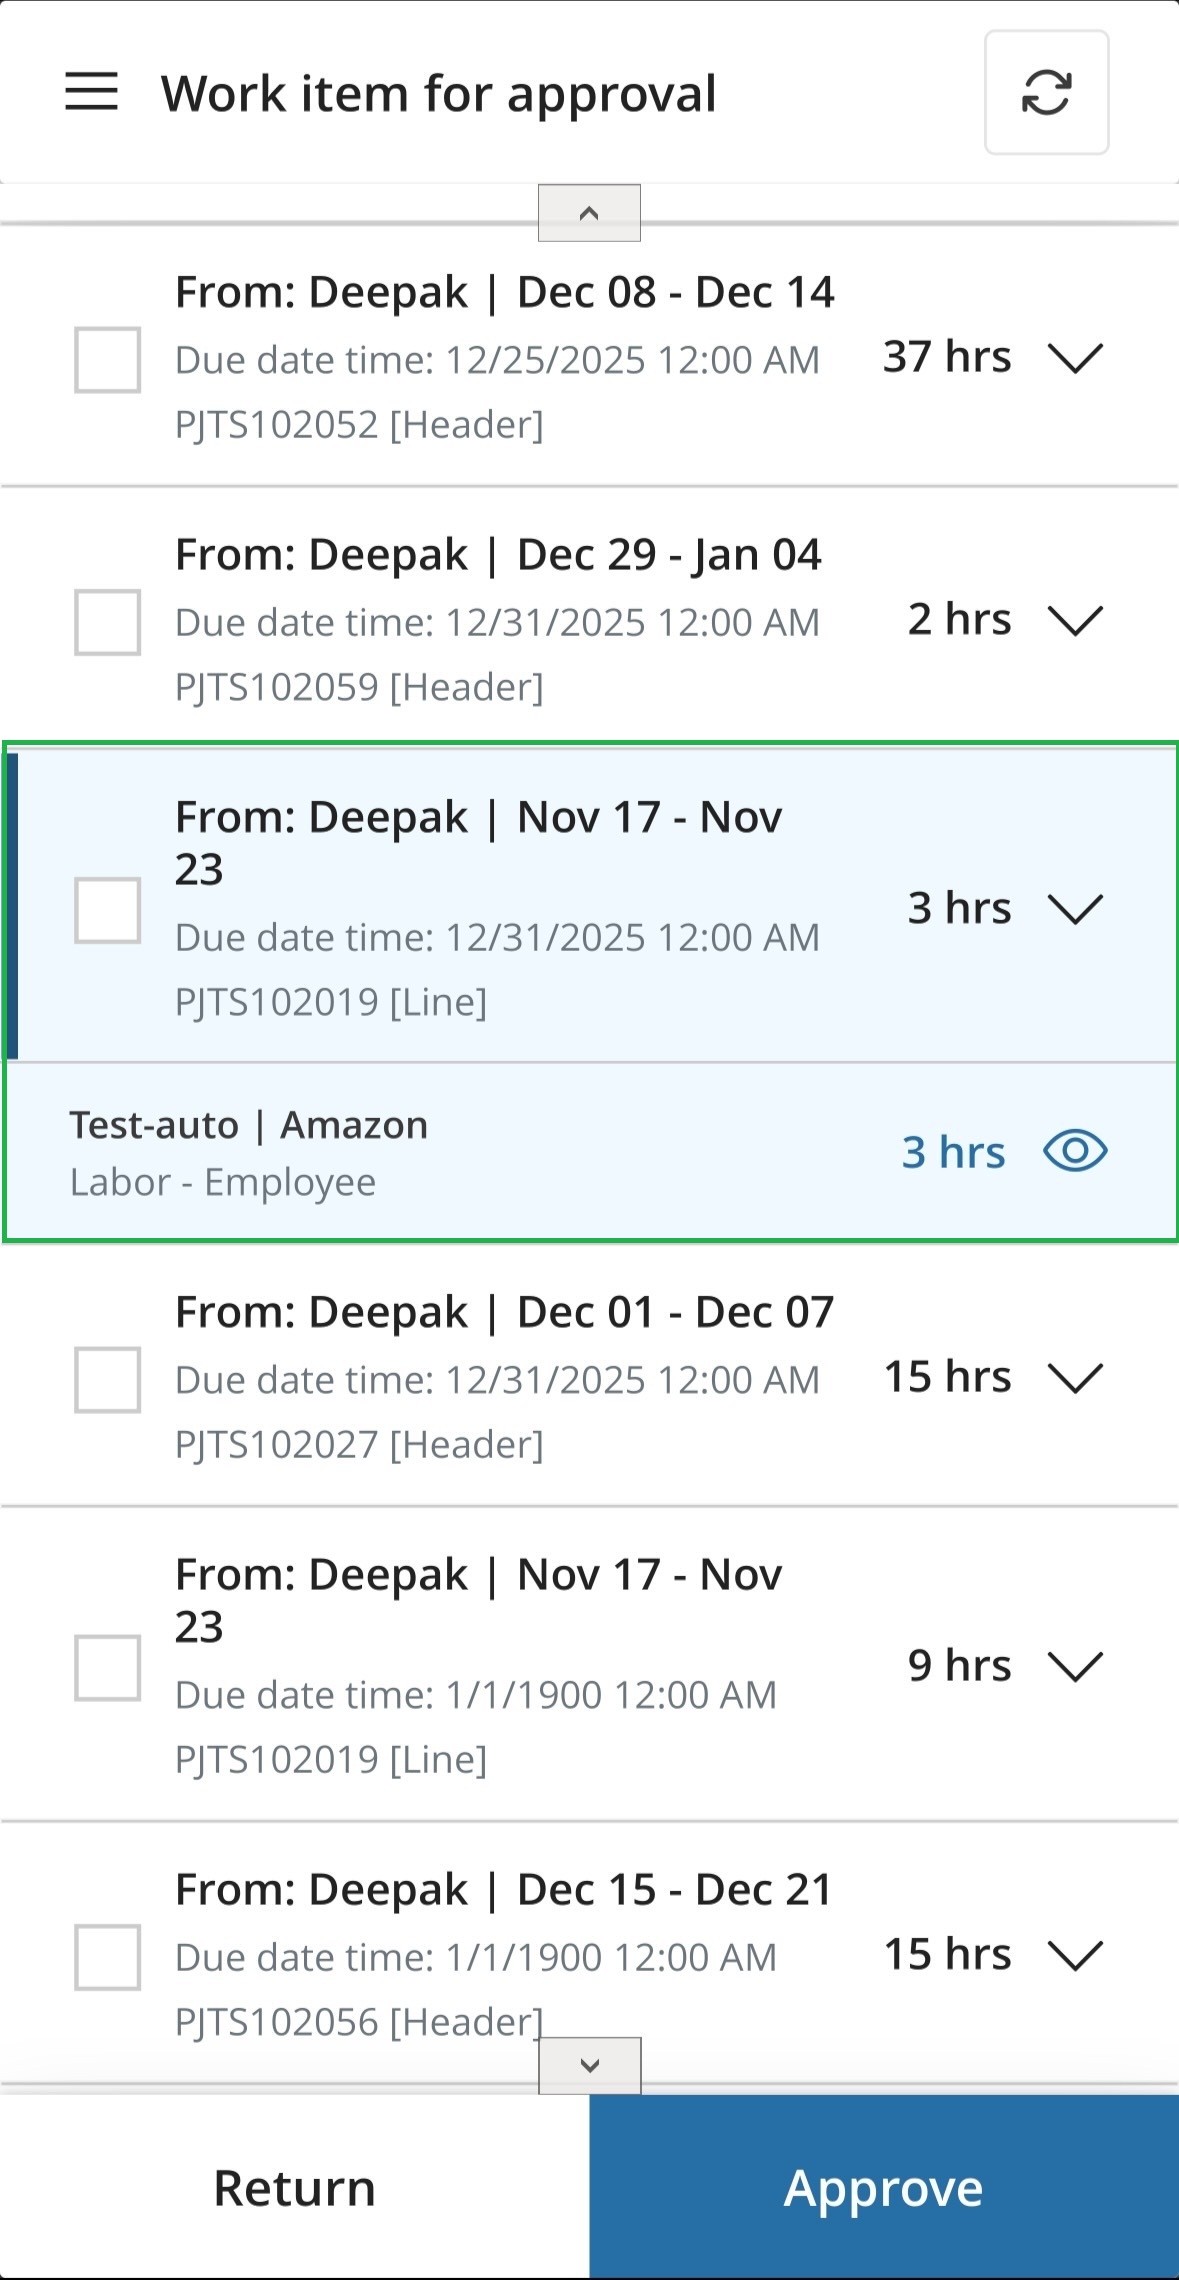Select checkbox for Dec 15 - Dec 21 item

click(107, 1957)
